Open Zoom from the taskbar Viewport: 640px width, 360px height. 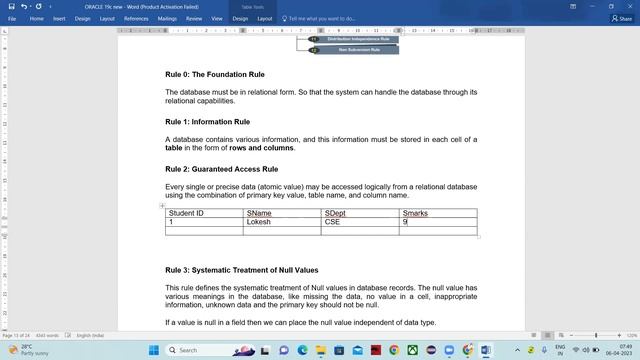pyautogui.click(x=449, y=350)
